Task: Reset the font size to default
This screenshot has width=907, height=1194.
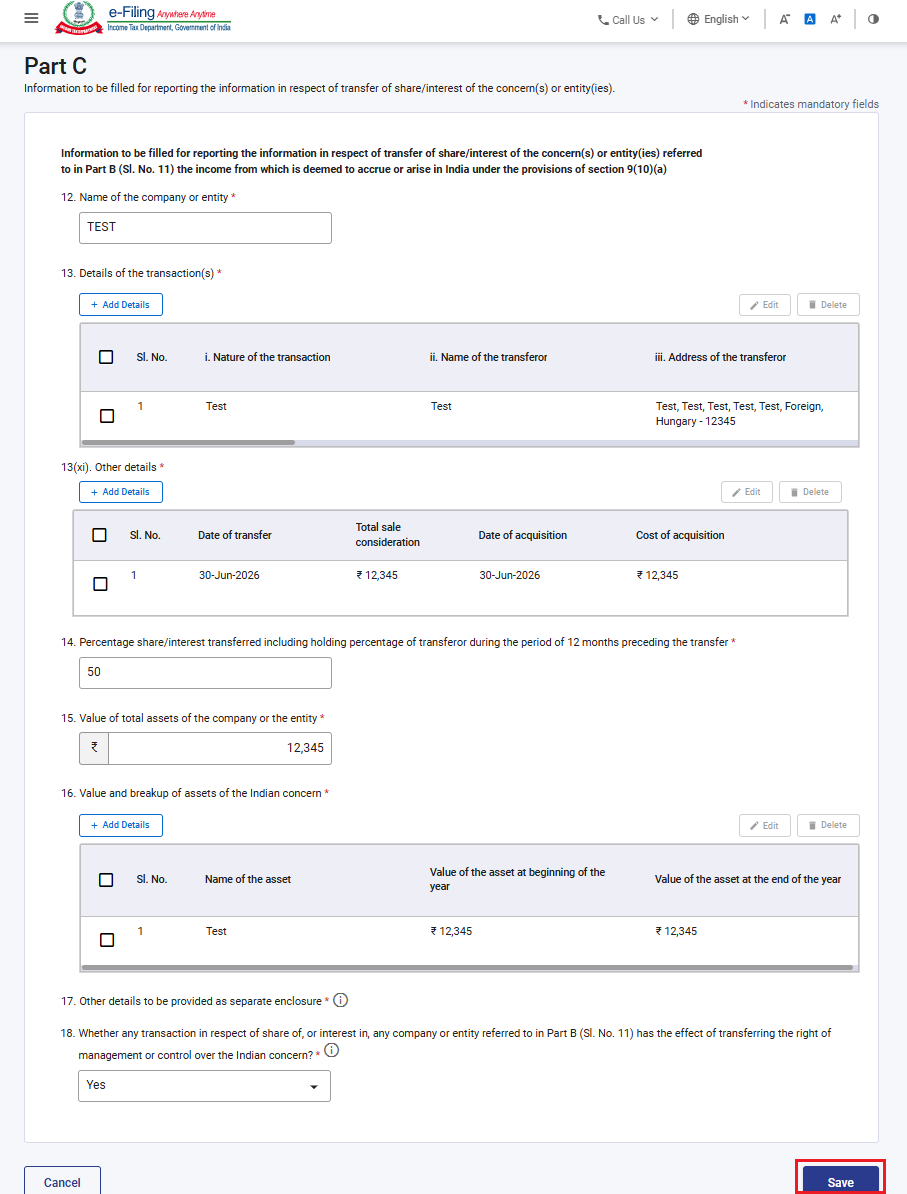Action: (x=810, y=19)
